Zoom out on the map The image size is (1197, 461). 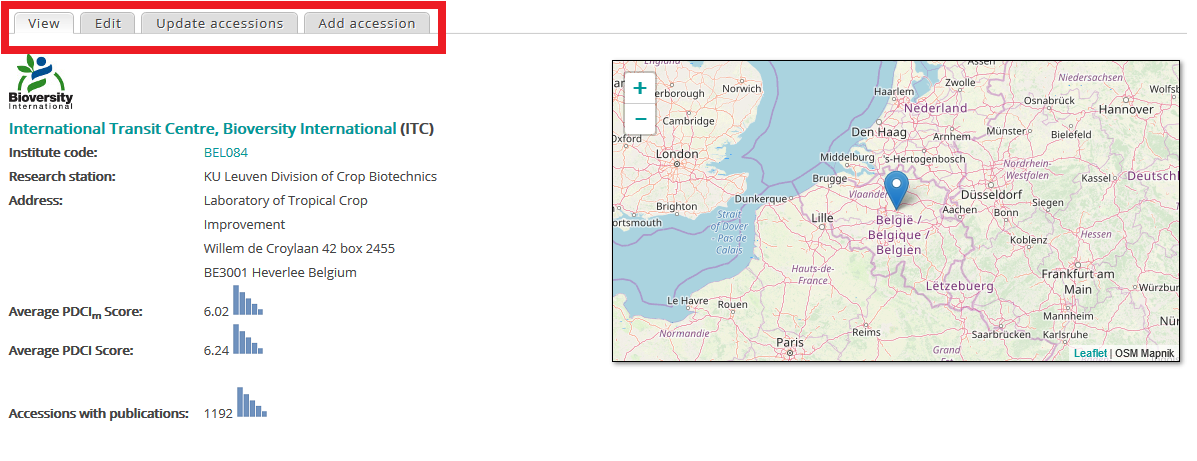pos(640,119)
